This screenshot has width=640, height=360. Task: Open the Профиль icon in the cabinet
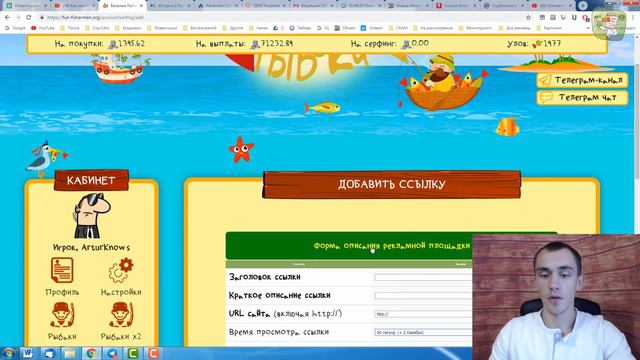click(x=62, y=270)
